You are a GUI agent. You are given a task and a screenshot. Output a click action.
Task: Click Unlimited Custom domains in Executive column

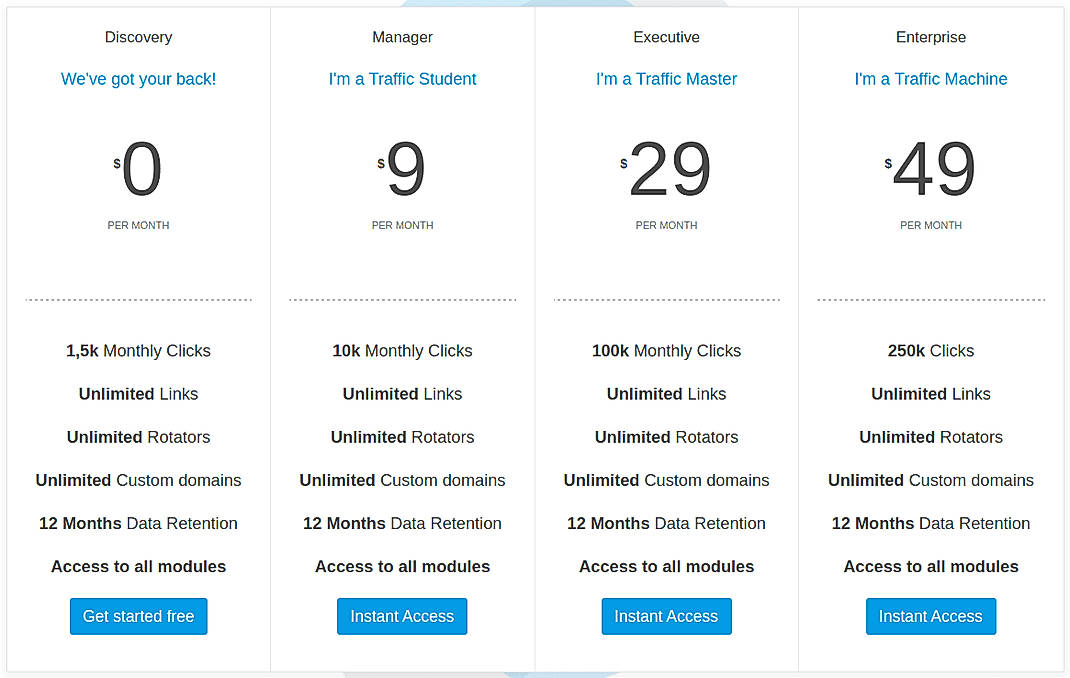pos(666,480)
